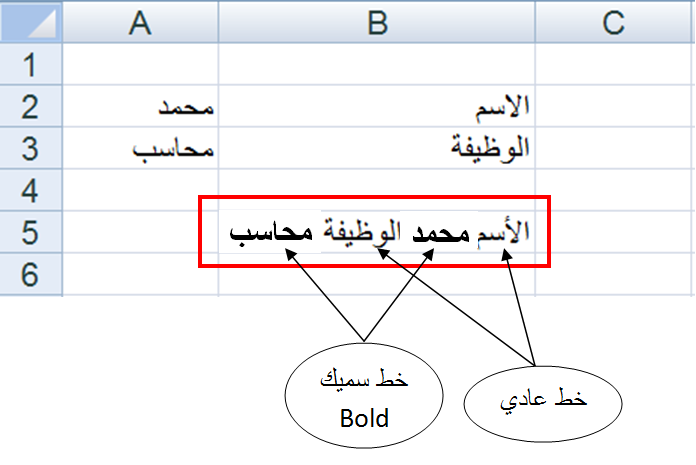Click empty cell A1
Viewport: 696px width, 465px height.
pos(140,64)
